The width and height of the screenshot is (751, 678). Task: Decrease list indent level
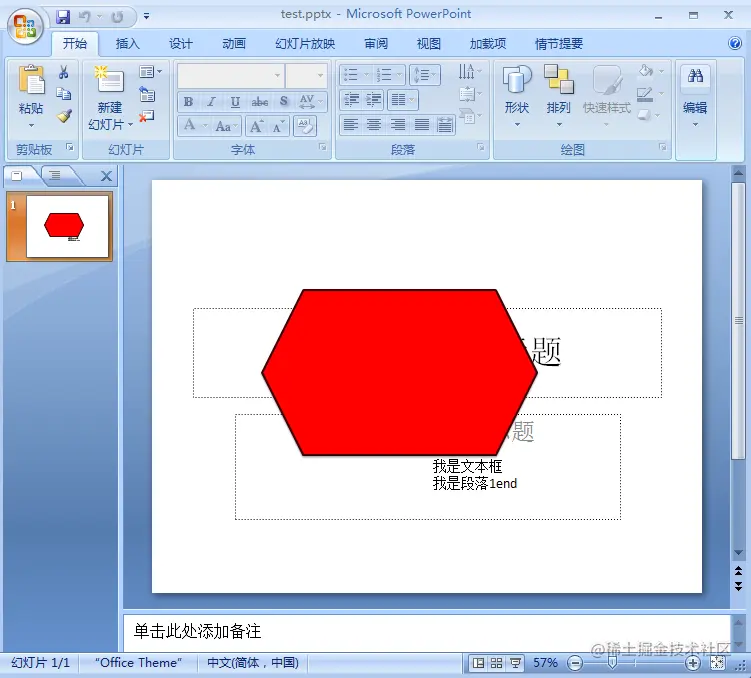click(x=352, y=100)
